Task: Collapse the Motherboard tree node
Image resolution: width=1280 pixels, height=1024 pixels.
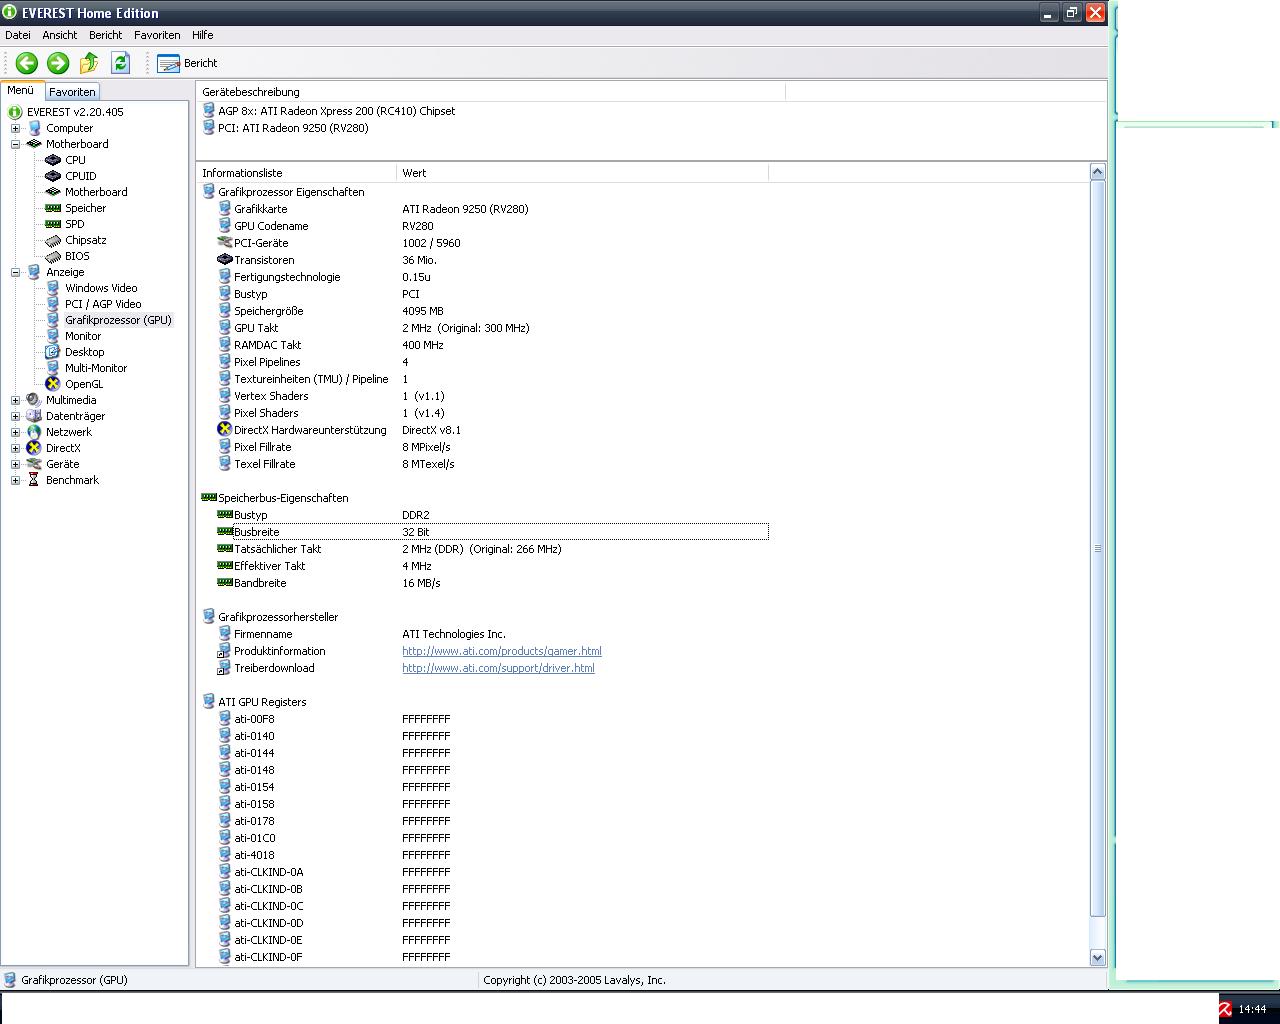Action: click(x=15, y=144)
